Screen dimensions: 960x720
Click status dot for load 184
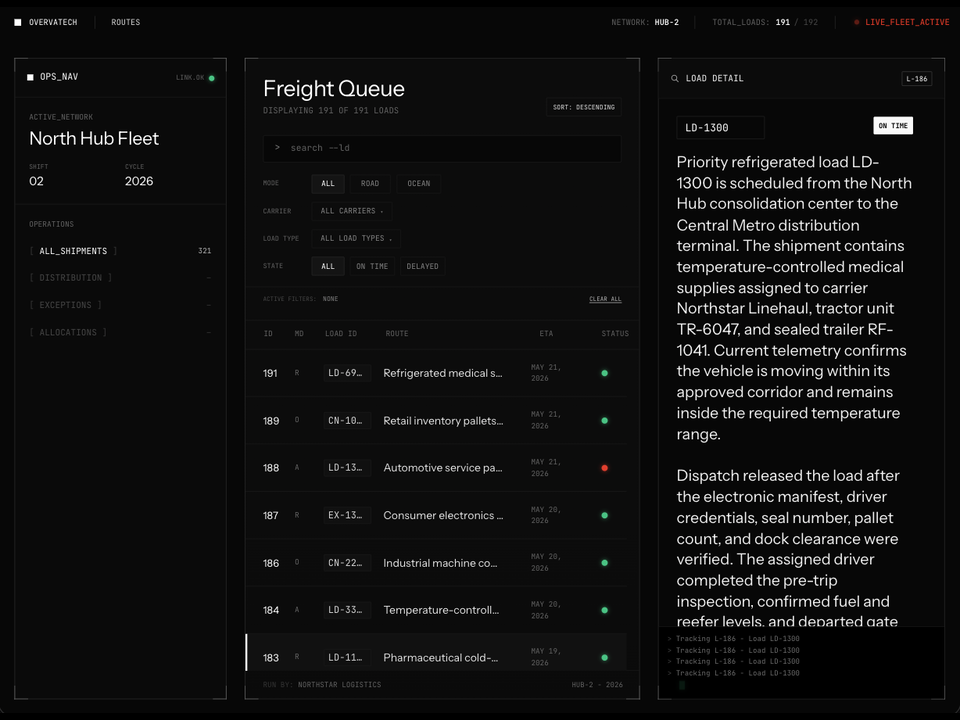pos(604,610)
